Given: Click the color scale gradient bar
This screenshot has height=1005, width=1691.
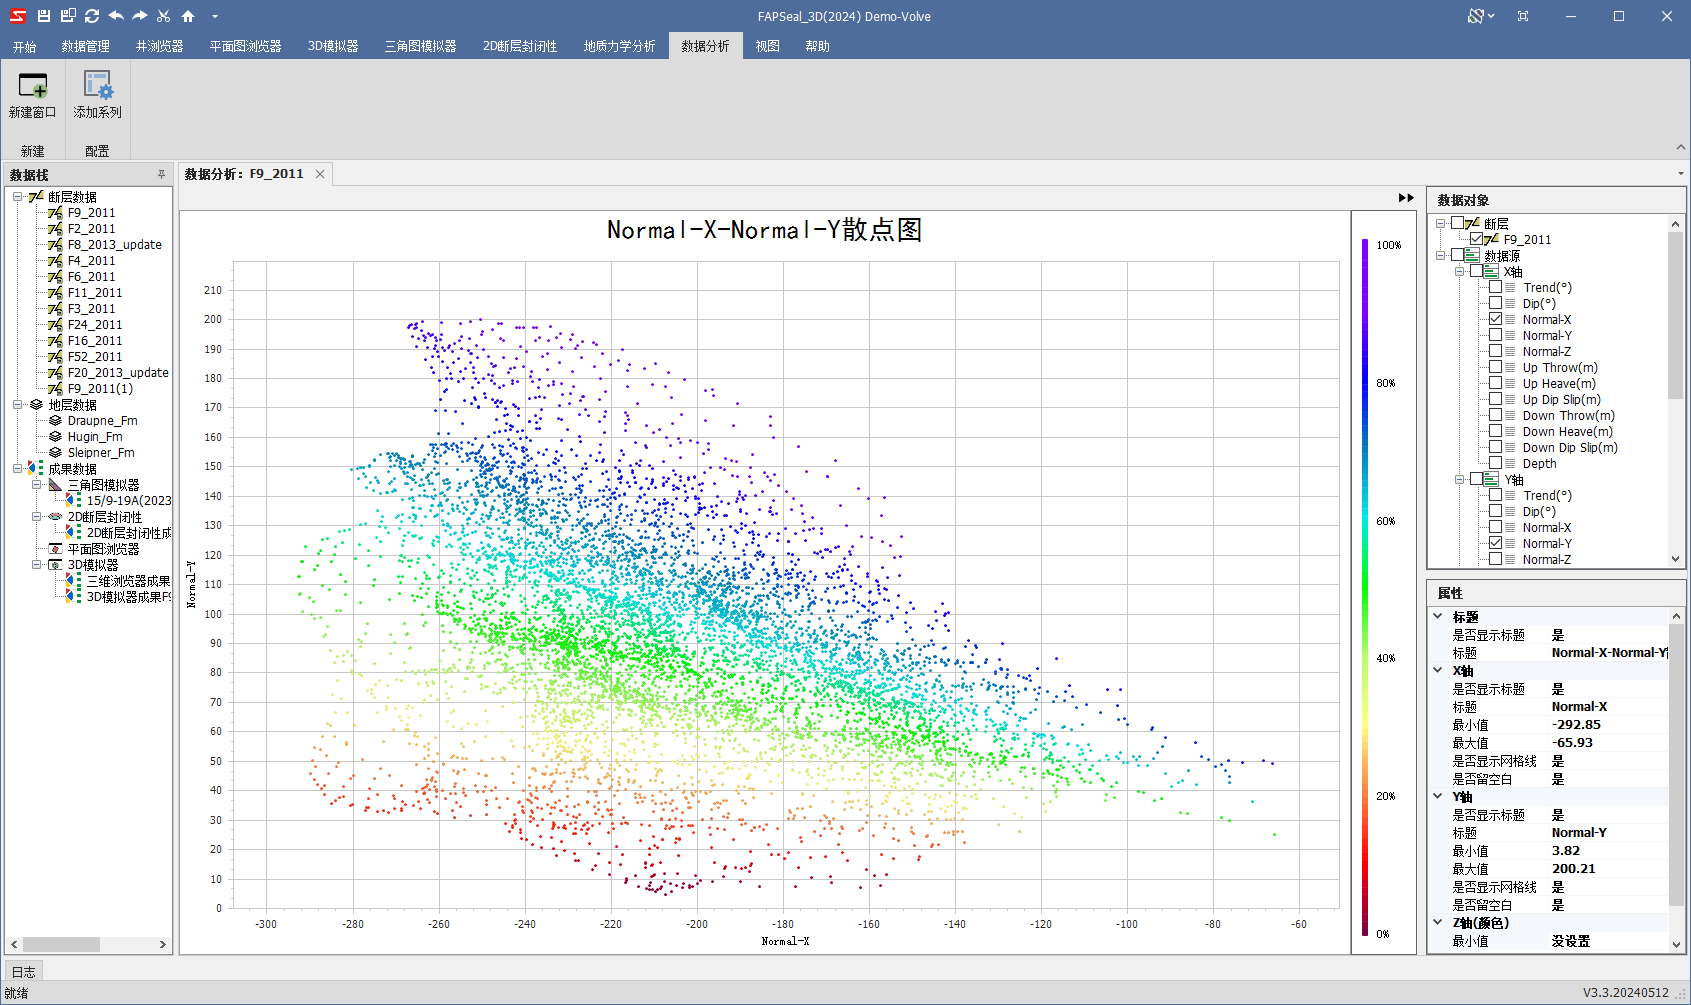Looking at the screenshot, I should (x=1365, y=588).
